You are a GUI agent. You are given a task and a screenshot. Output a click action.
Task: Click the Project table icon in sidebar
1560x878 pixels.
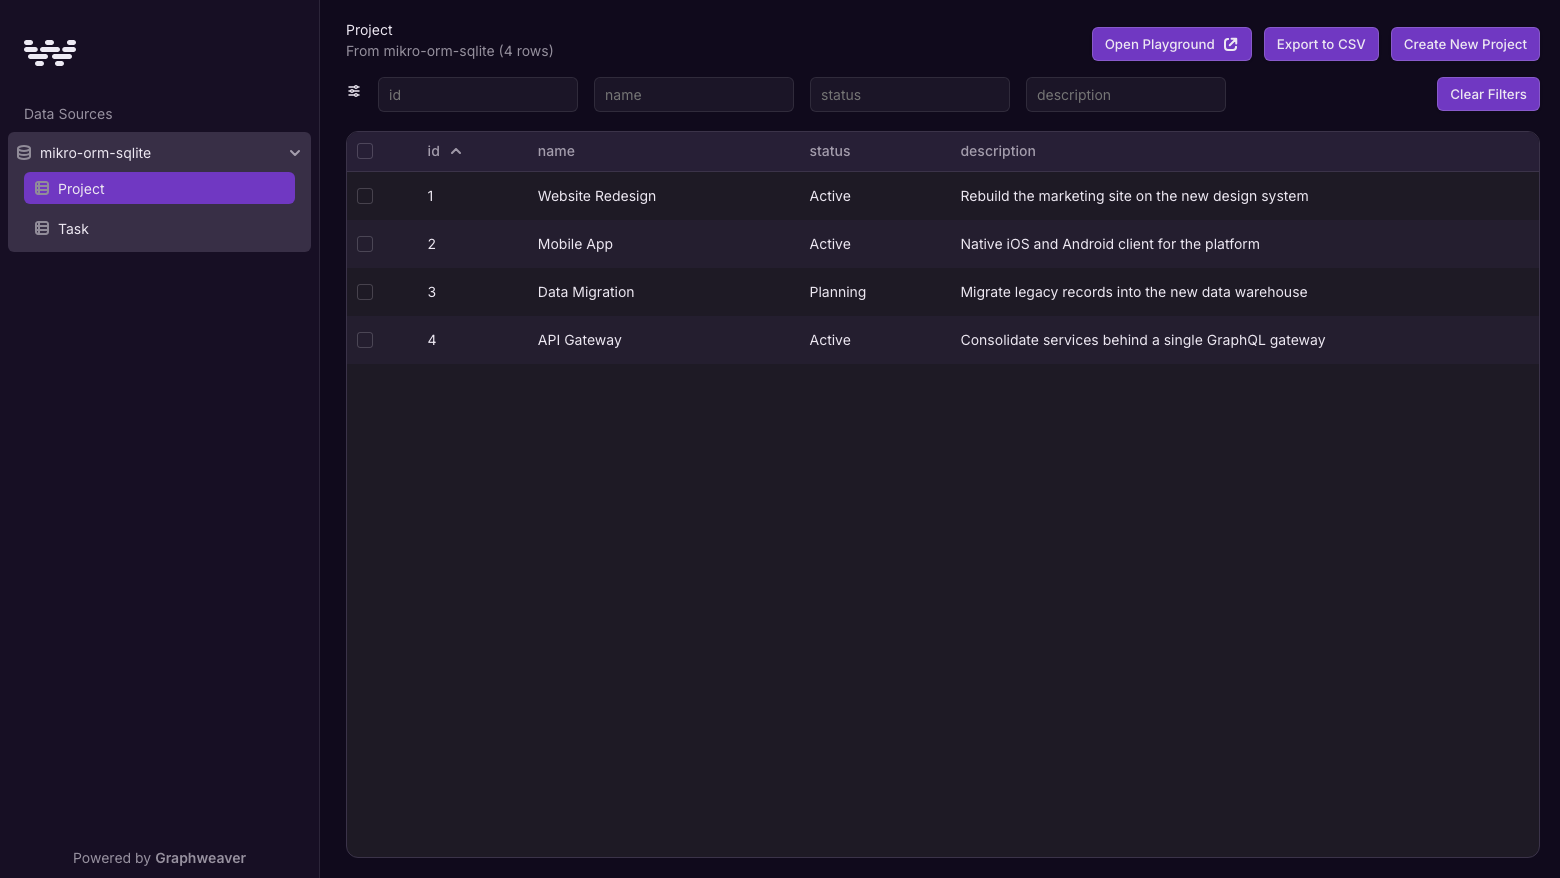tap(42, 188)
